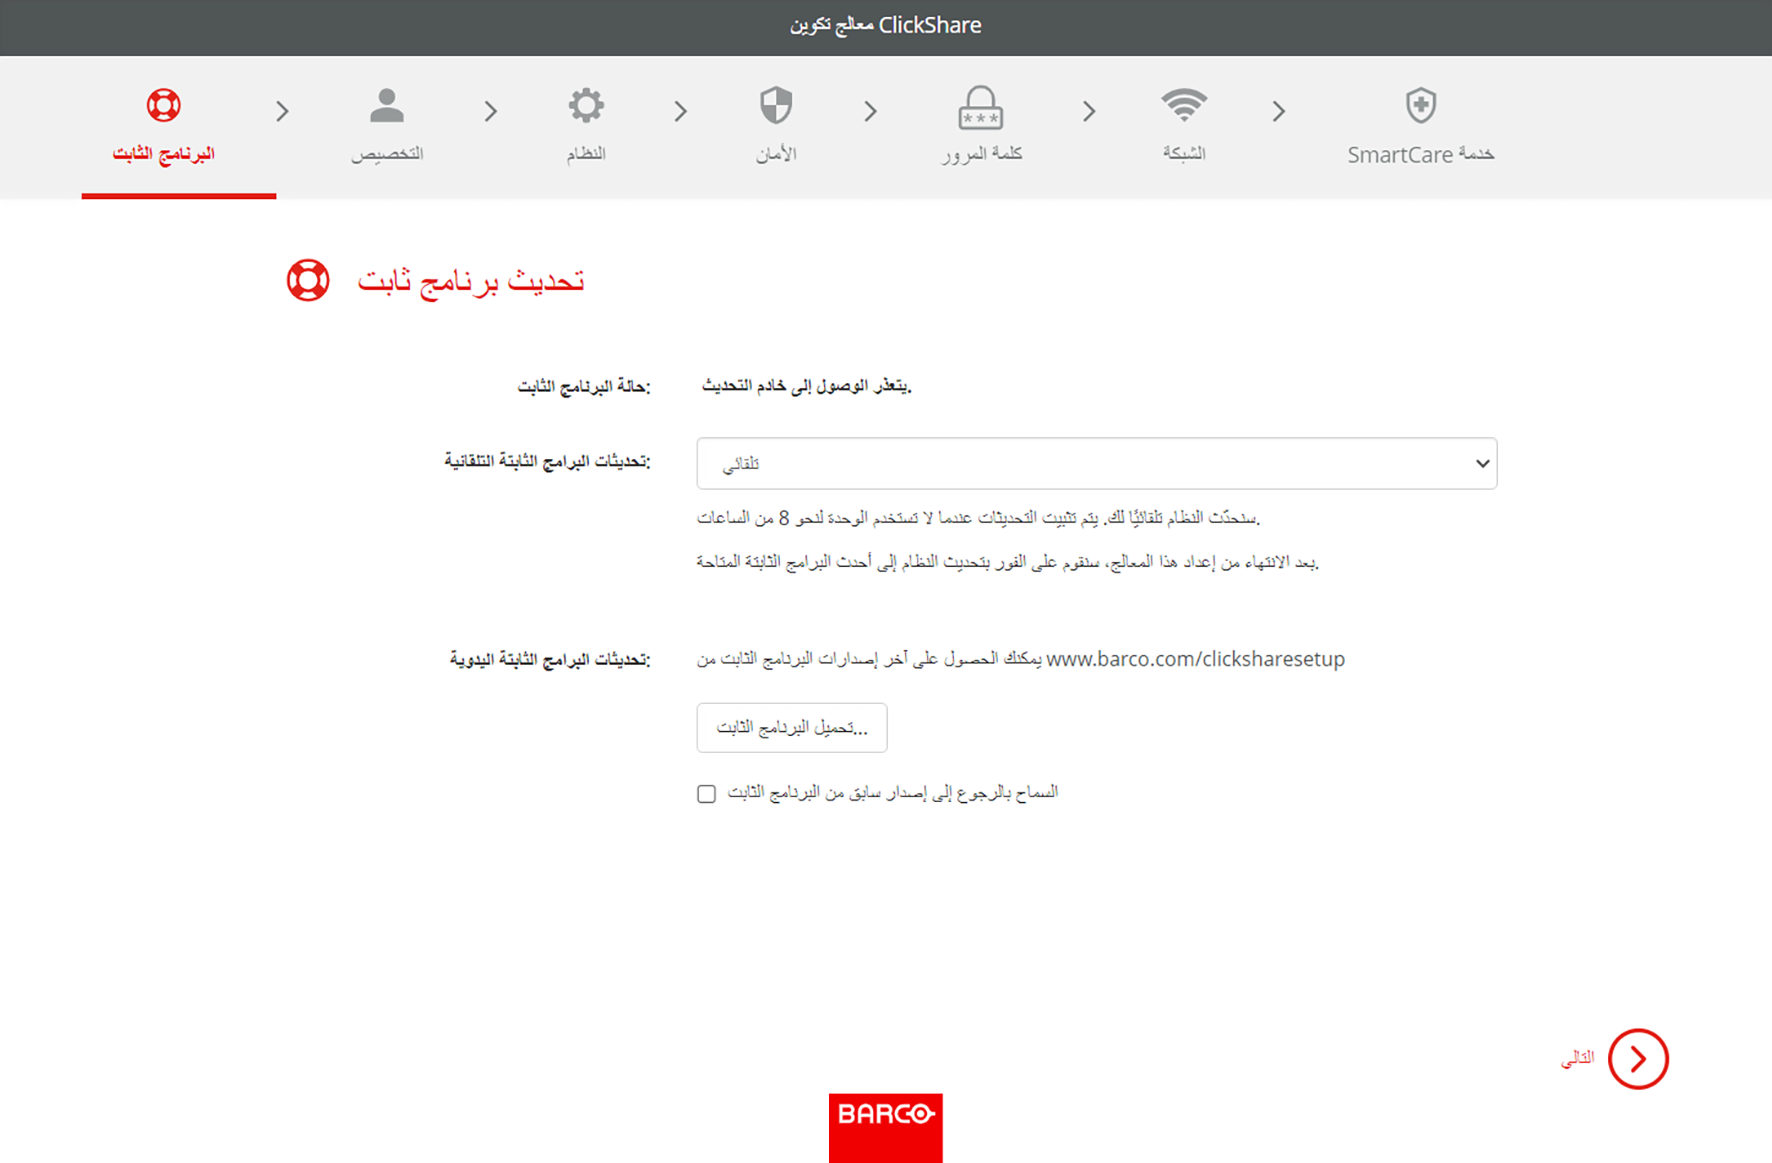Viewport: 1772px width, 1163px height.
Task: Click chevron before the SmartCare step
Action: pyautogui.click(x=1278, y=111)
